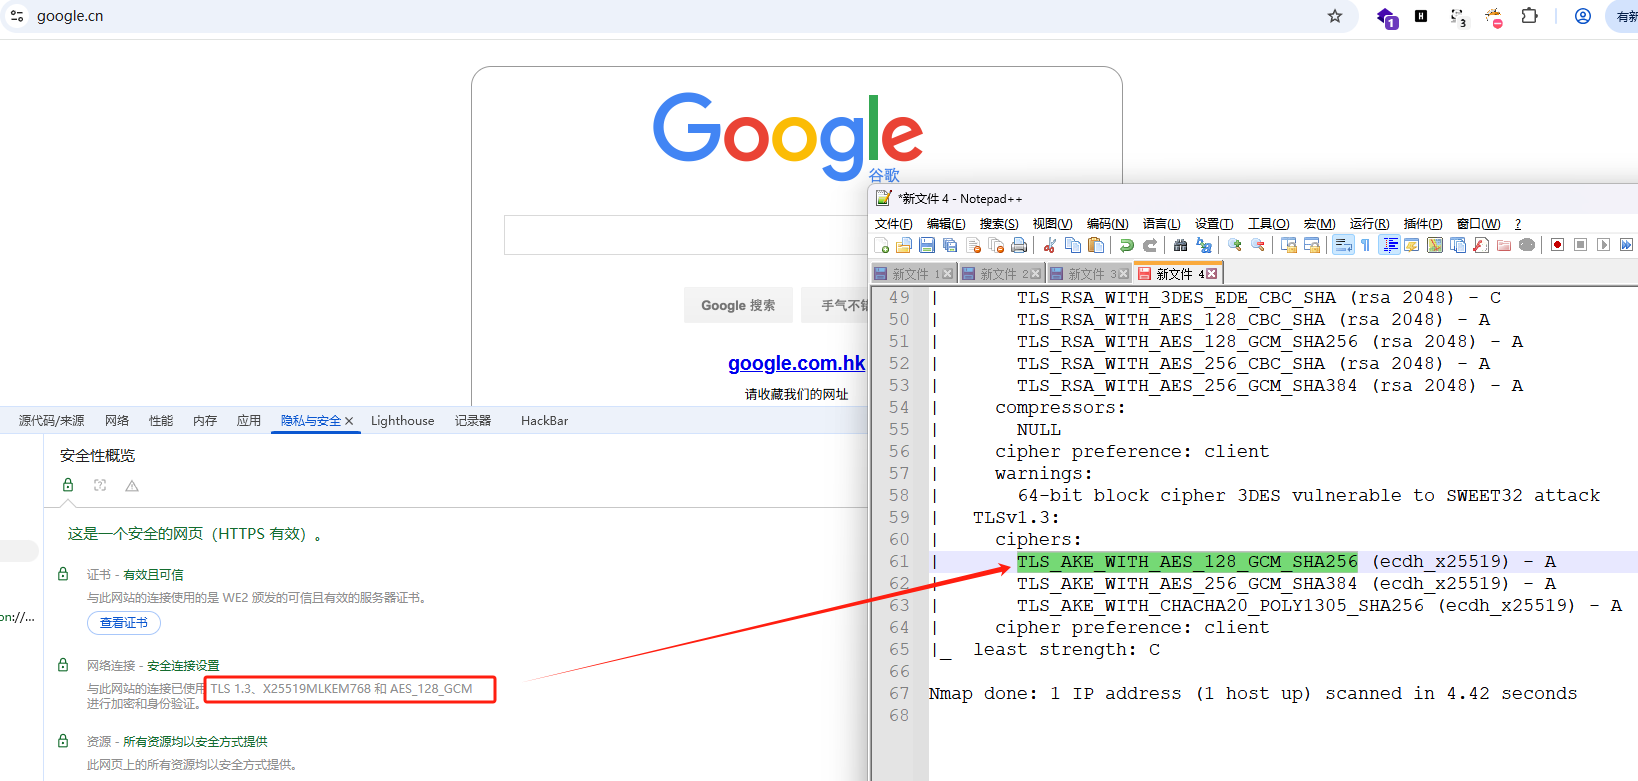Open the Function List icon in Notepad++
1638x781 pixels.
[1479, 245]
